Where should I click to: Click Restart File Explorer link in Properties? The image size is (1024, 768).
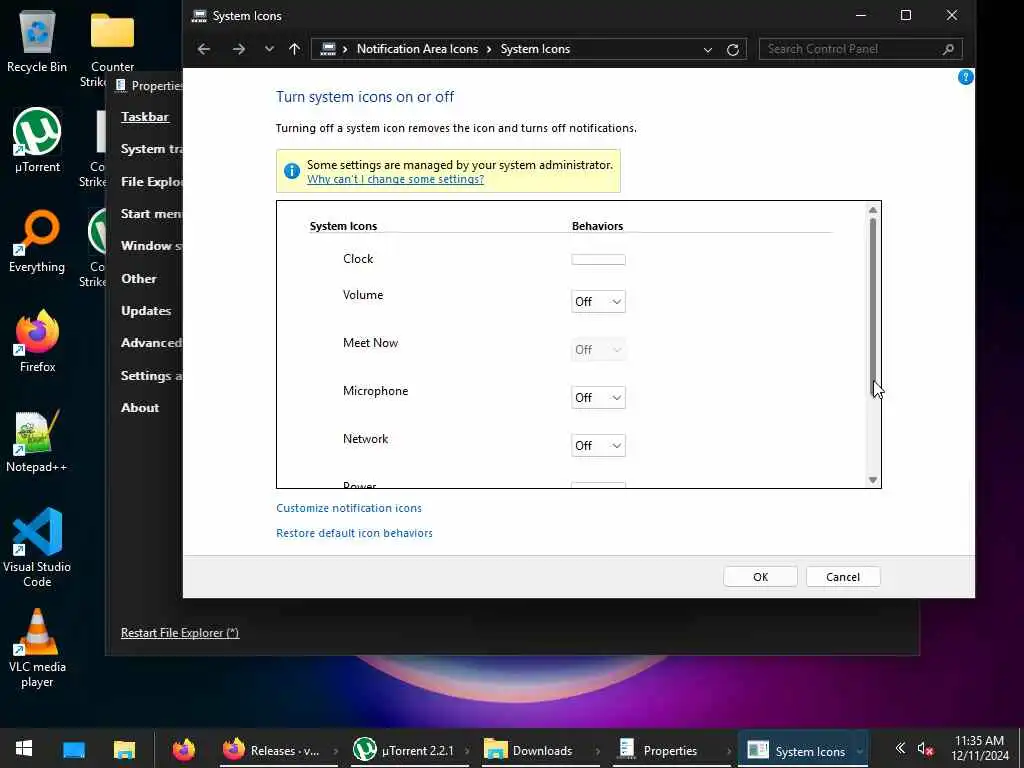pos(180,633)
